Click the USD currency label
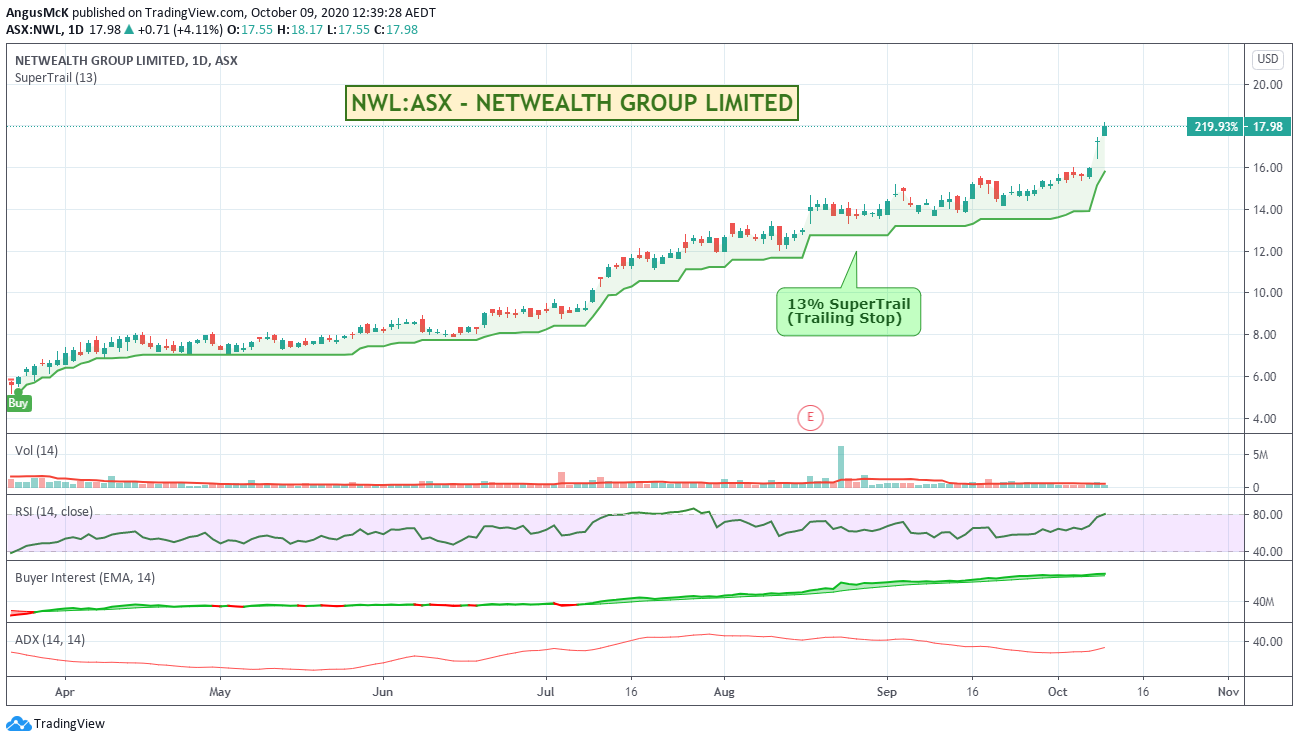Screen dimensions: 1299x742 [x=1267, y=58]
